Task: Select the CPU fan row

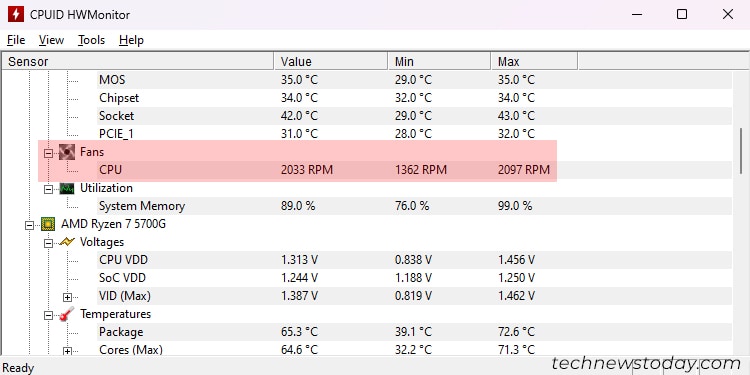Action: [x=414, y=170]
